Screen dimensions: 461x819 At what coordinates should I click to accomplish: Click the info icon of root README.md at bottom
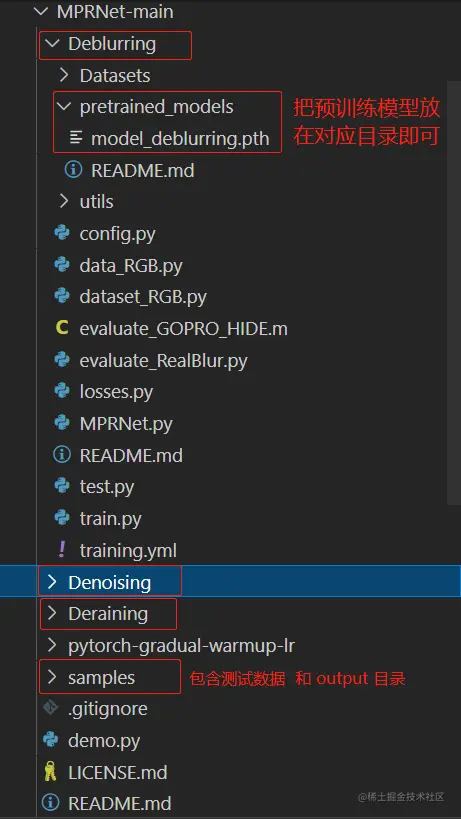[x=50, y=803]
